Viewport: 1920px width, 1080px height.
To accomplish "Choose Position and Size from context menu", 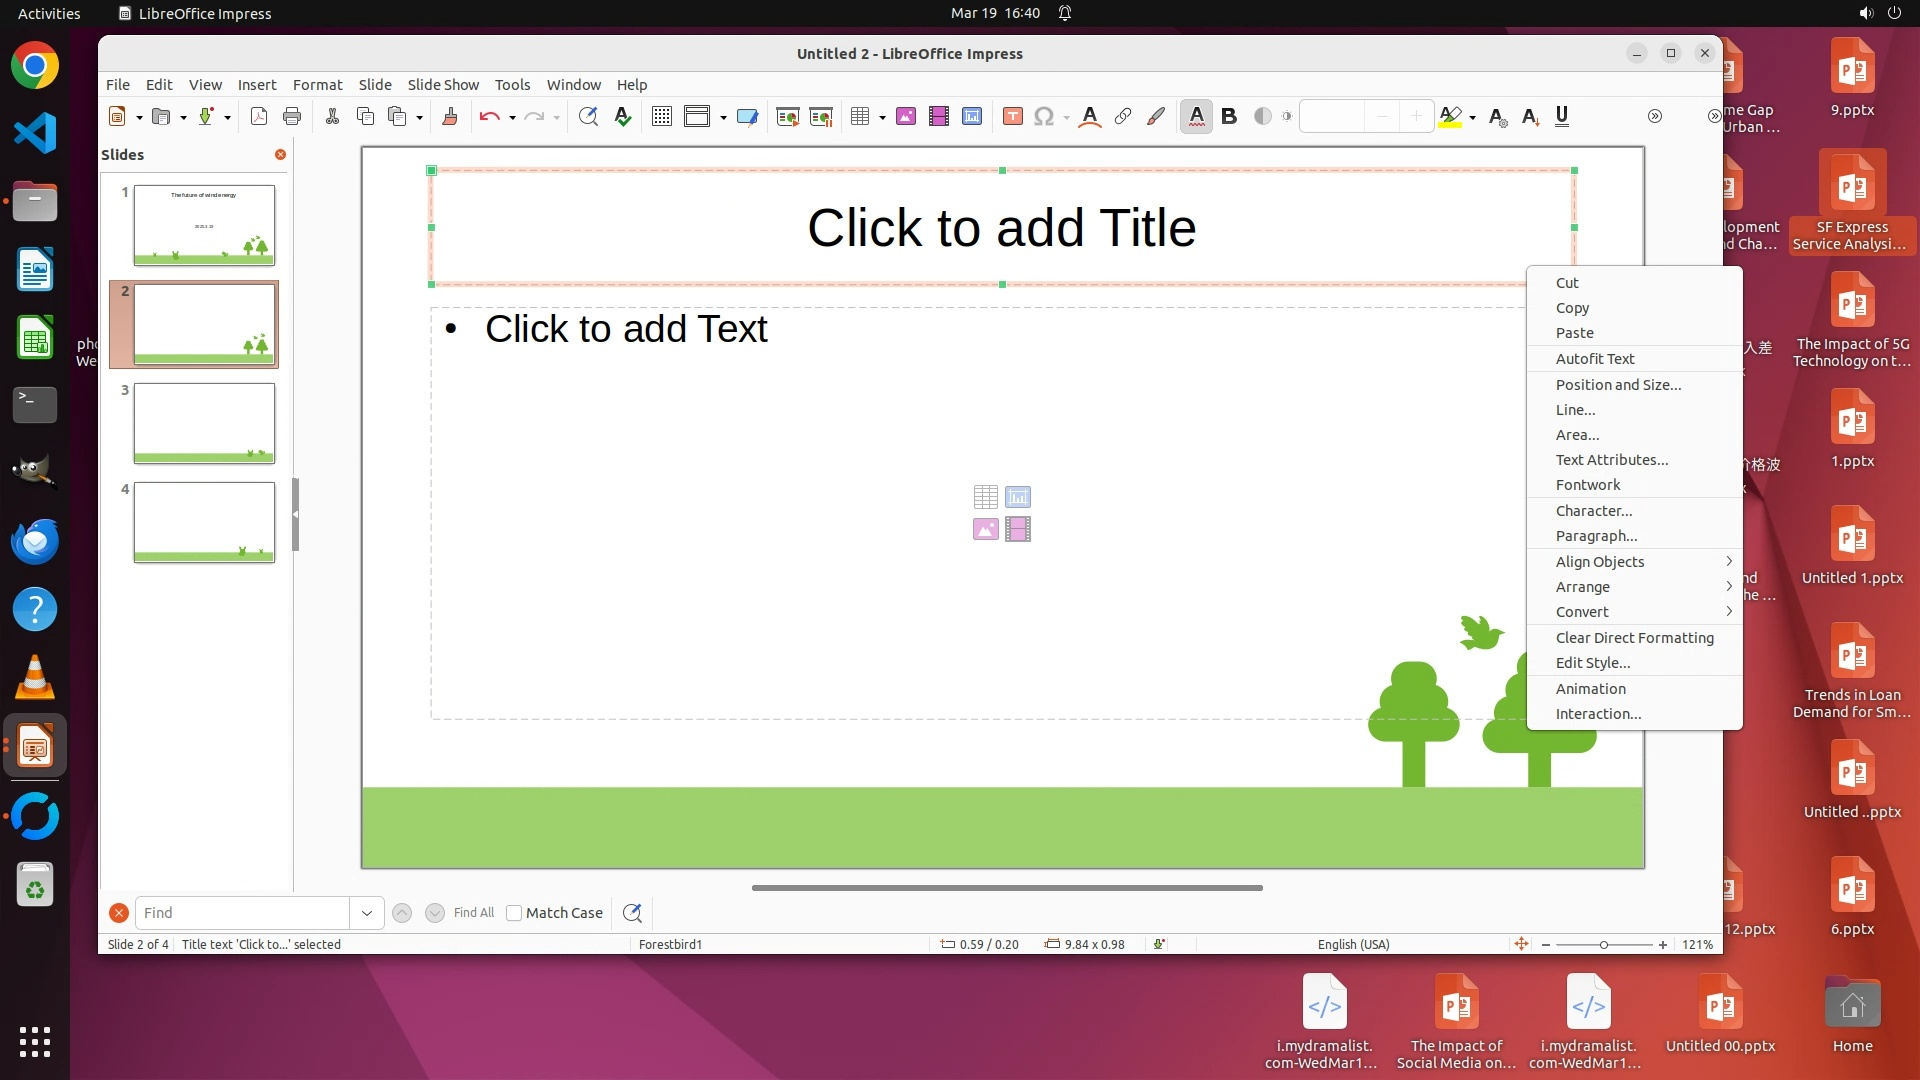I will (1618, 385).
